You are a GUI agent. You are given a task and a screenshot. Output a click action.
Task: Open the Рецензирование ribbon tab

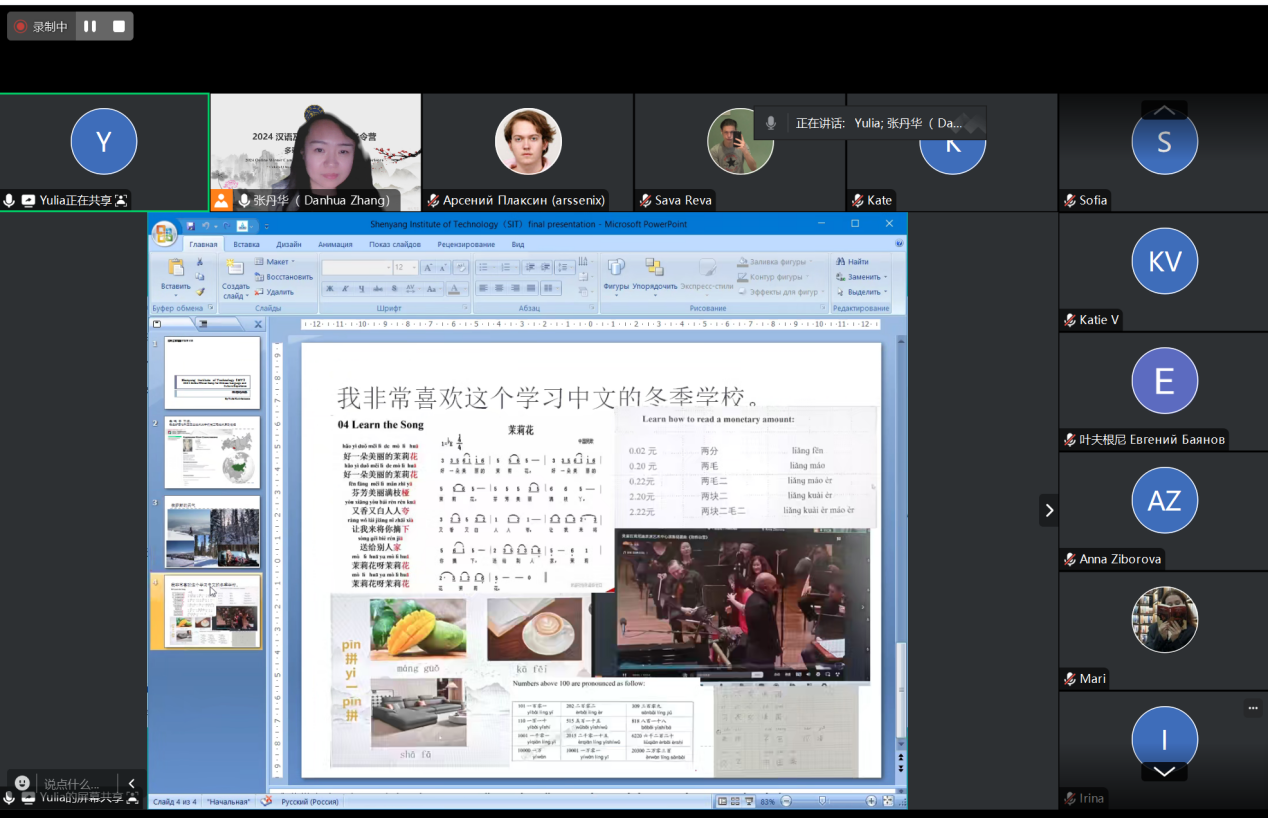(466, 244)
